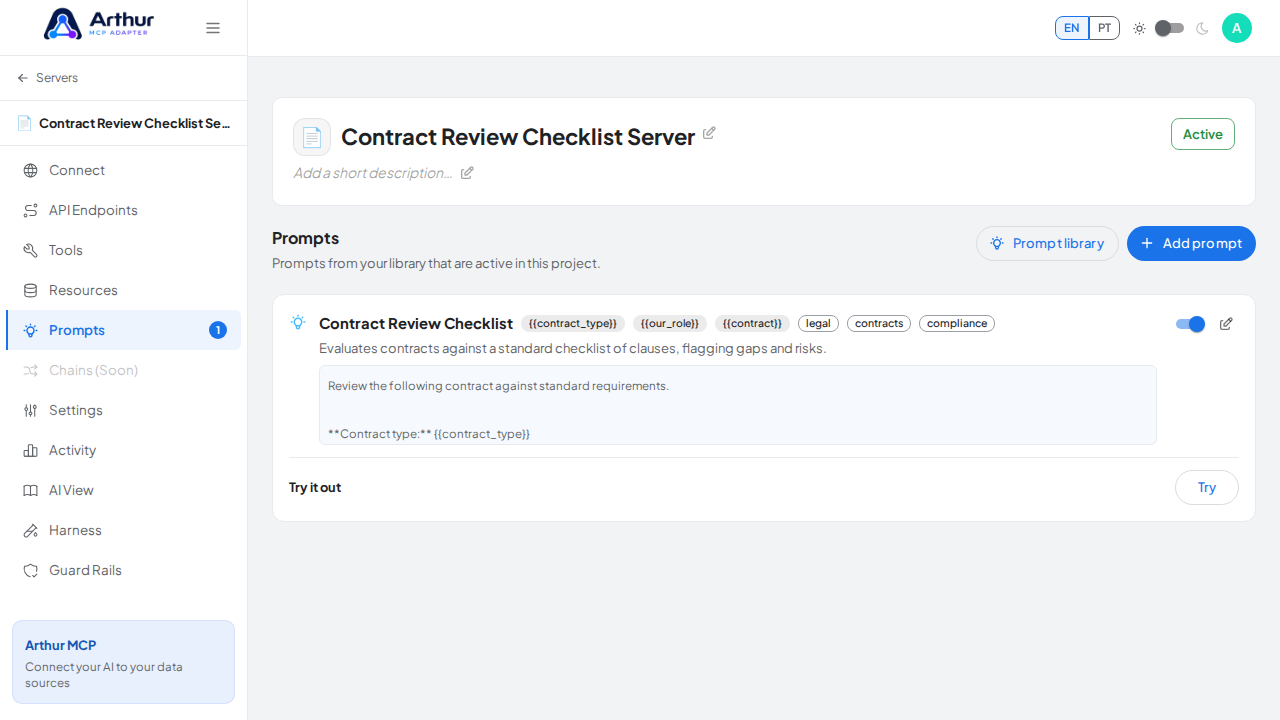Click the Settings sliders icon
This screenshot has width=1280, height=720.
point(30,410)
